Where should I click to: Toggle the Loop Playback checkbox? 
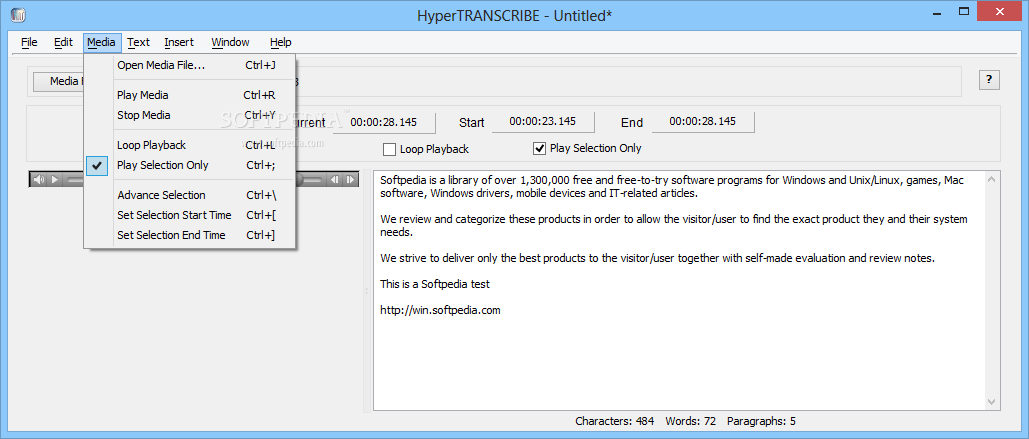tap(389, 149)
